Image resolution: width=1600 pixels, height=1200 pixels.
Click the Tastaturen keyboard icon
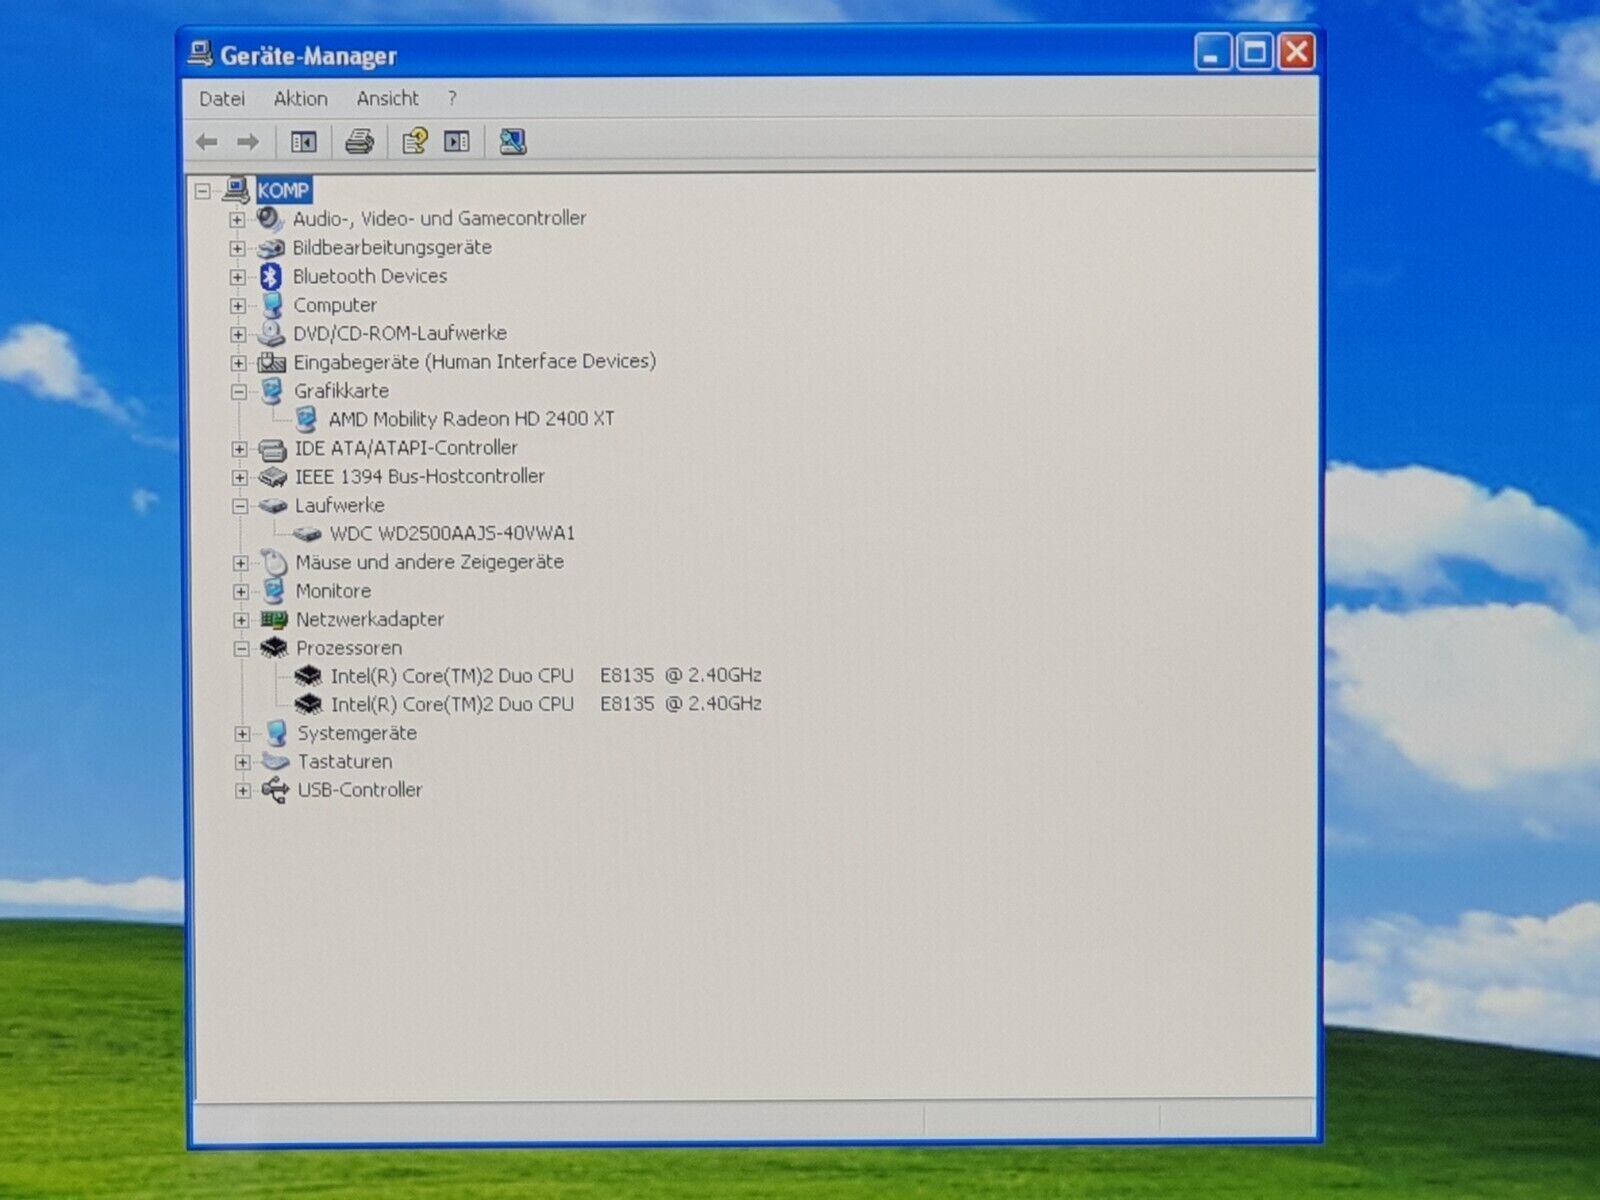click(x=275, y=762)
